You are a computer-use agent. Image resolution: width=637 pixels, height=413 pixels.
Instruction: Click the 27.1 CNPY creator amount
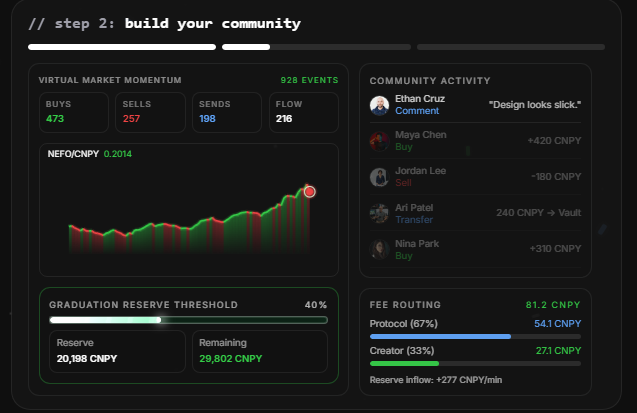(x=559, y=350)
